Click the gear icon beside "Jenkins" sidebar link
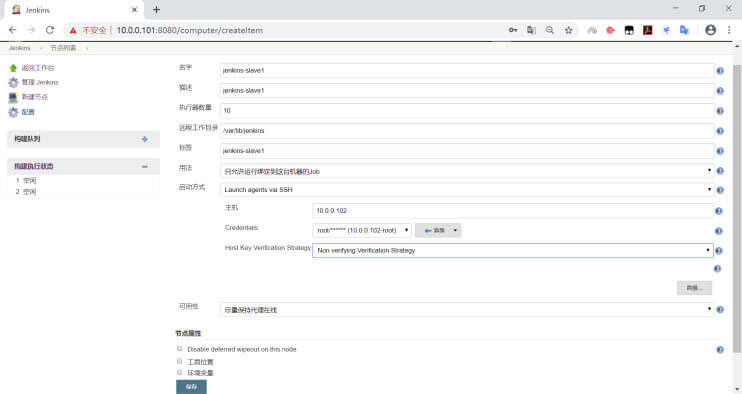Viewport: 742px width, 394px height. point(13,83)
